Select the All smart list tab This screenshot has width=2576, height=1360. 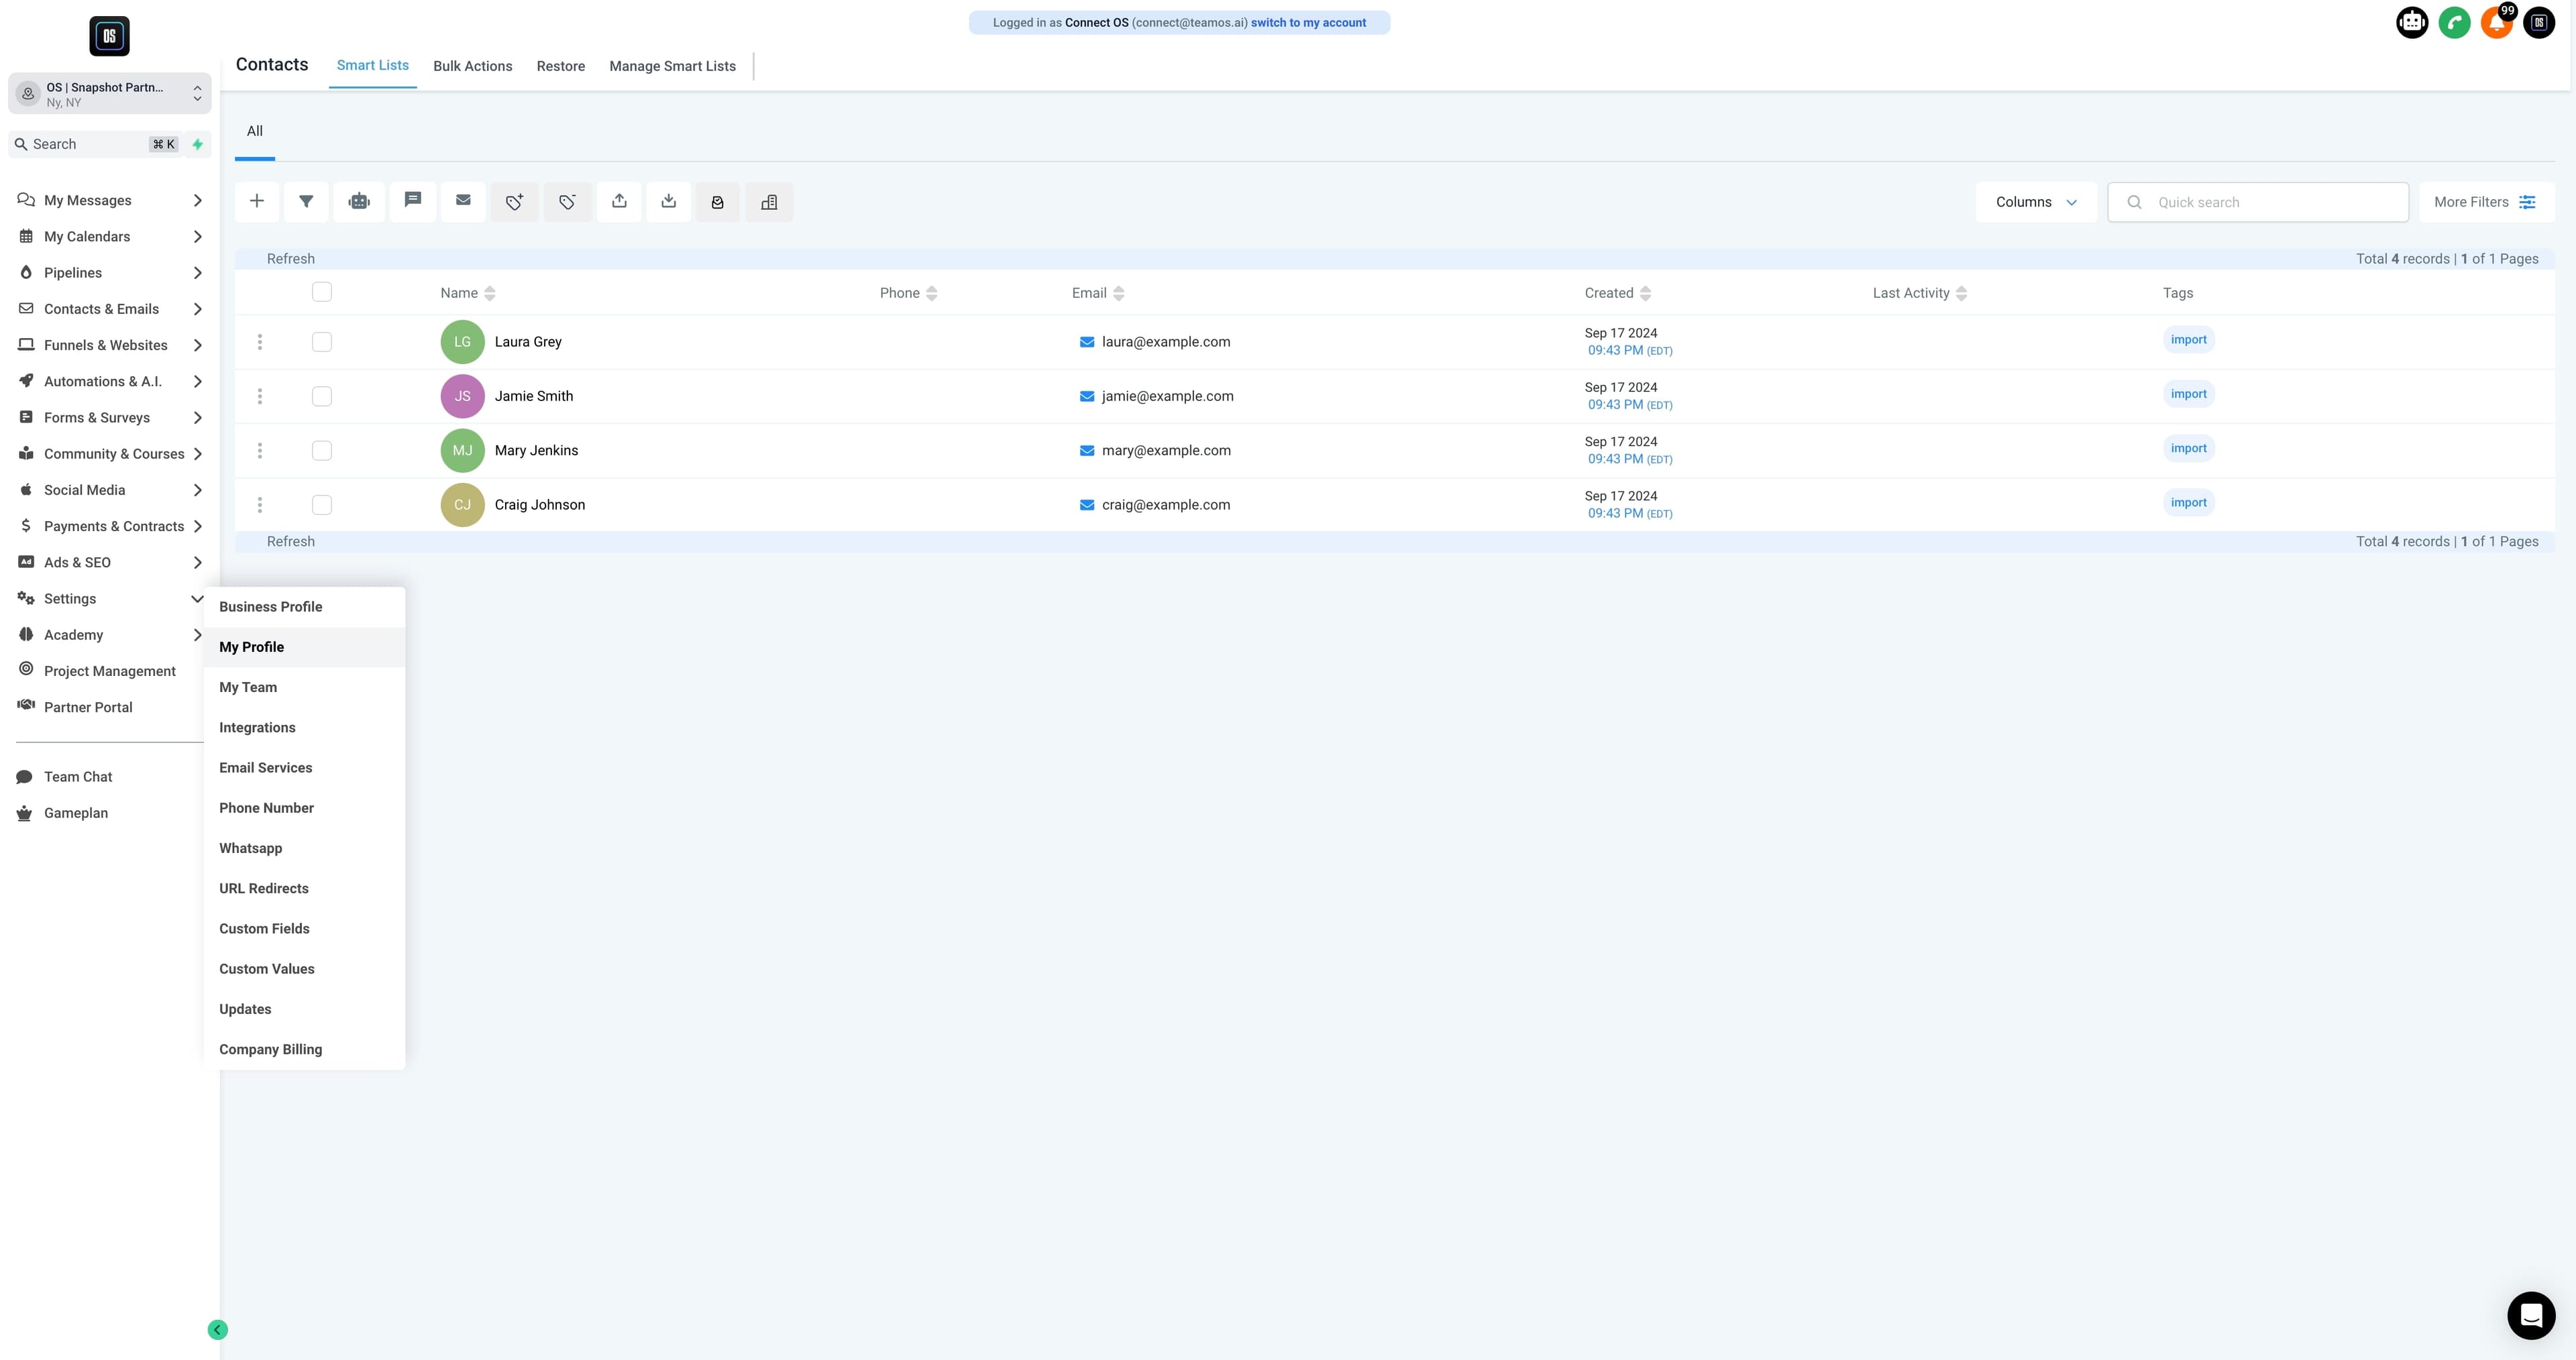click(x=255, y=131)
